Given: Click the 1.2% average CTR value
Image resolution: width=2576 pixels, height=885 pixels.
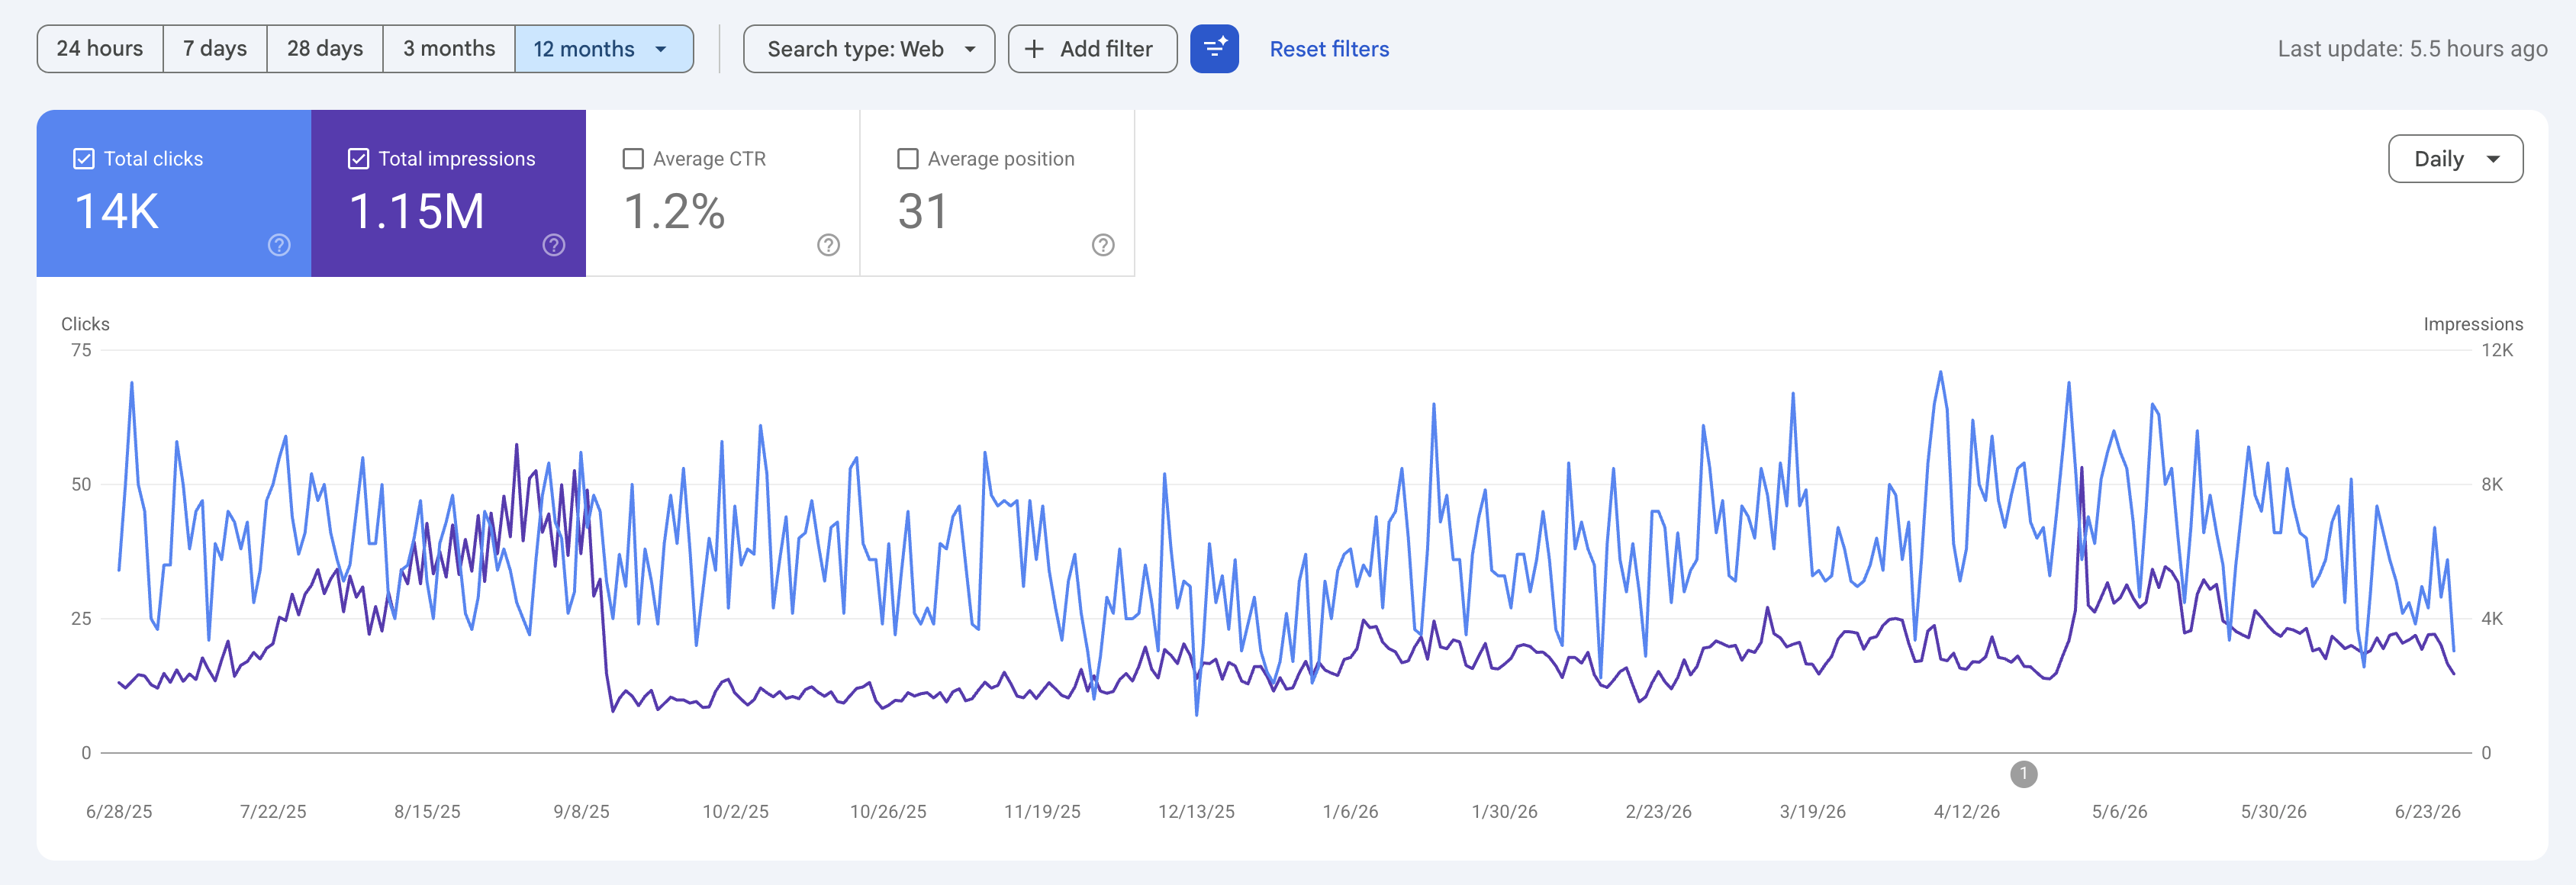Looking at the screenshot, I should click(674, 212).
